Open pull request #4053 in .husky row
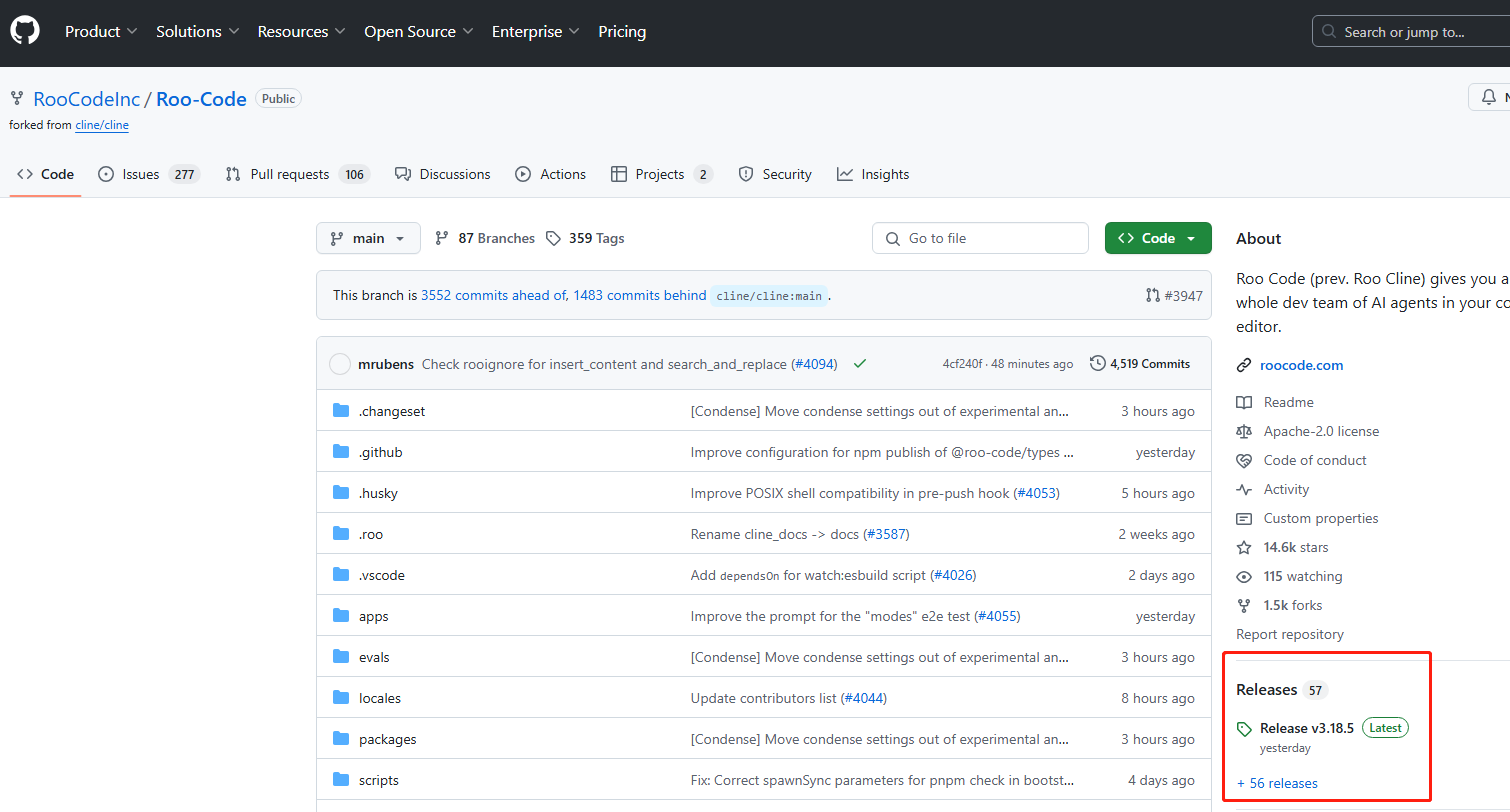Screen dimensions: 1510x812 [1036, 493]
